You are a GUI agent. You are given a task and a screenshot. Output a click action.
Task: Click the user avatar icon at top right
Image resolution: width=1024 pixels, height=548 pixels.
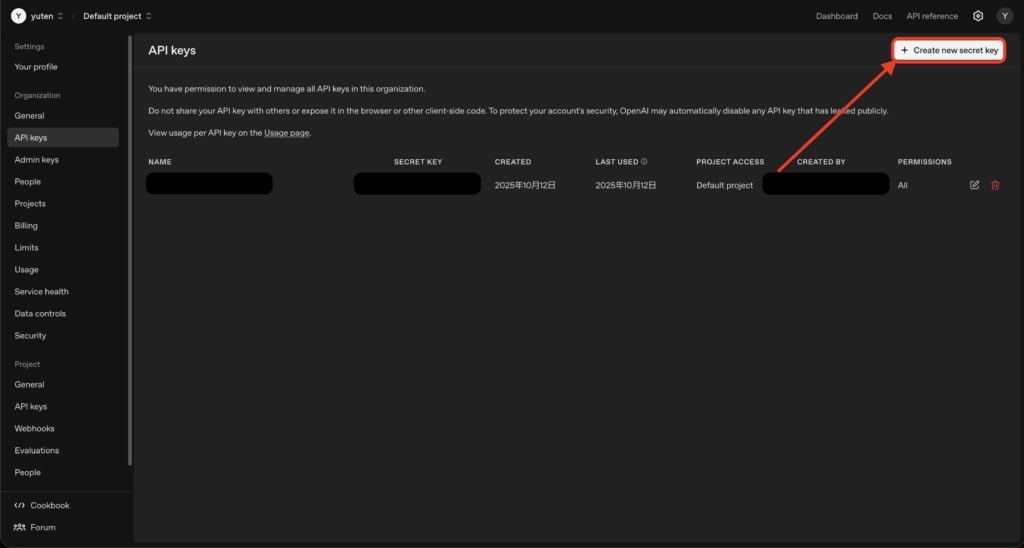point(1004,16)
